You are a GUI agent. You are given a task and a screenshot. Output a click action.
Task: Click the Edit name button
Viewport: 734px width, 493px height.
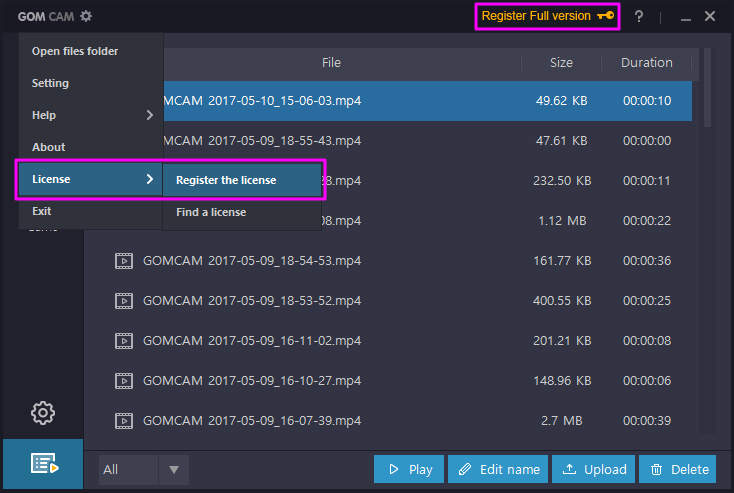(x=498, y=469)
